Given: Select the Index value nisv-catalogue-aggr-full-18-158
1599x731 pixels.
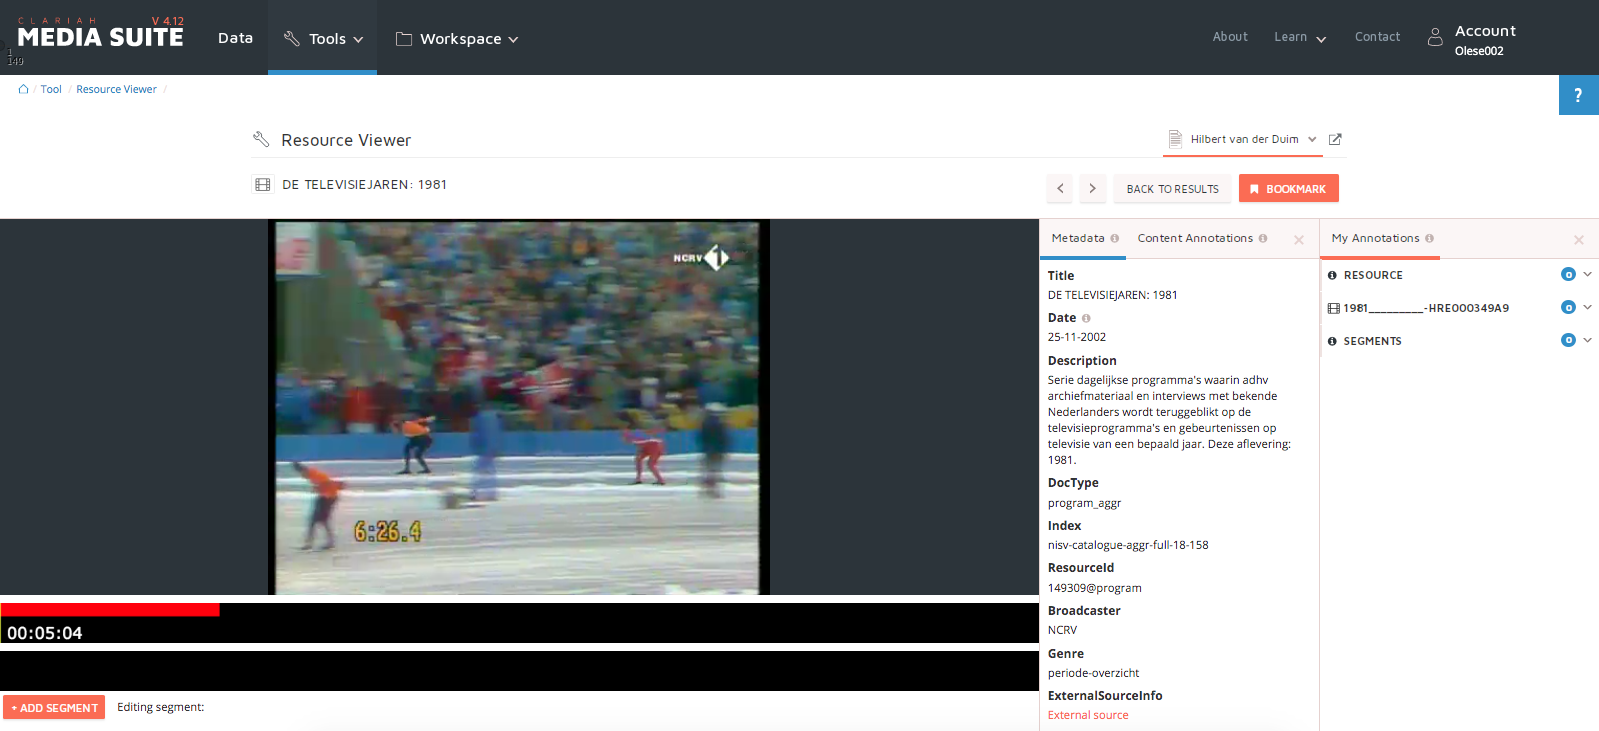Looking at the screenshot, I should pos(1128,545).
